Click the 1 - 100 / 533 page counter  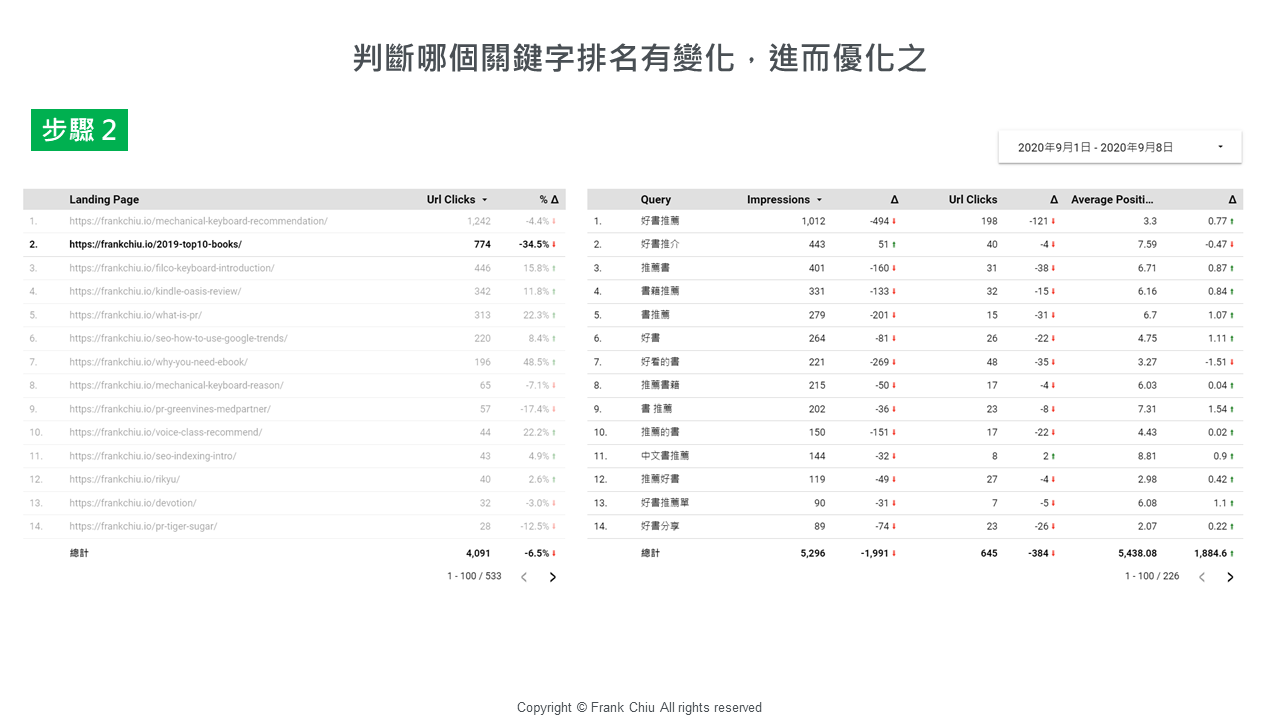click(474, 576)
